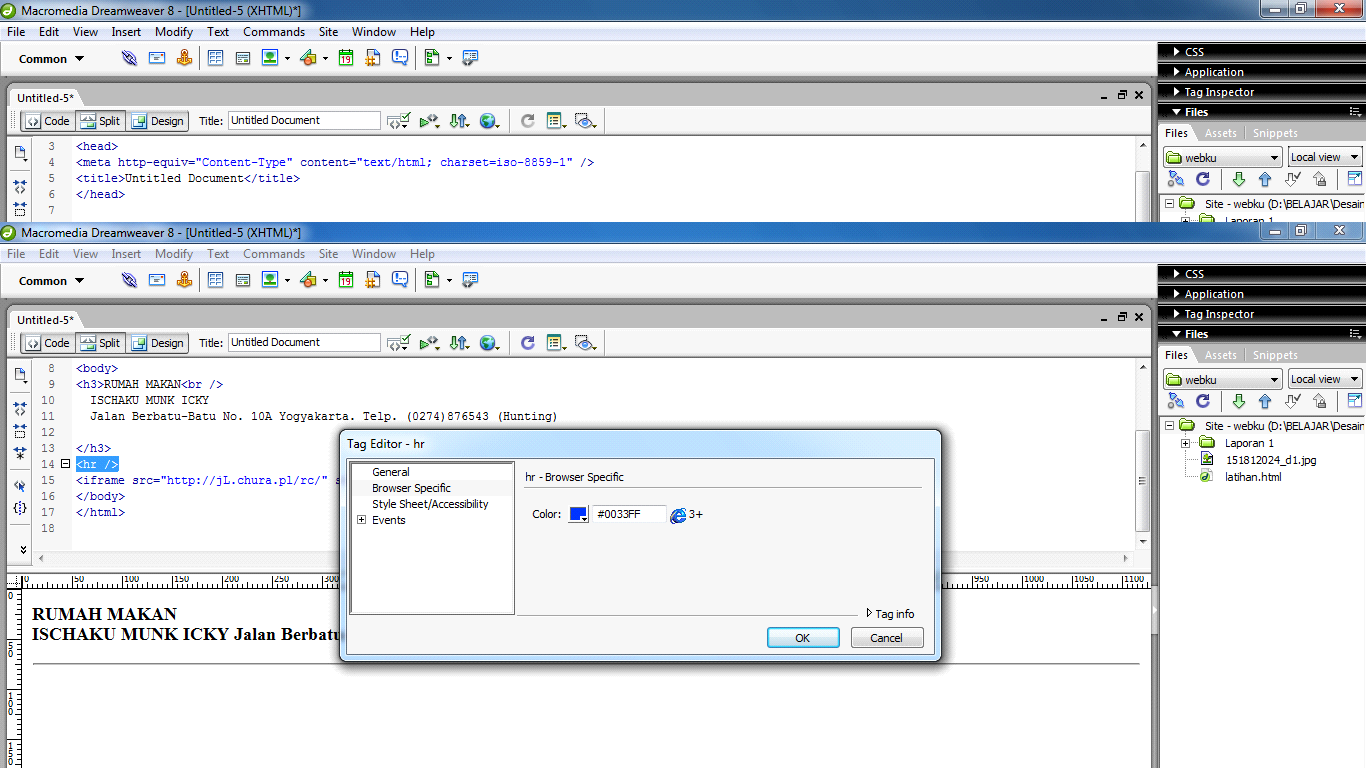Click the Internet Explorer icon beside the color field
1366x768 pixels.
(678, 515)
